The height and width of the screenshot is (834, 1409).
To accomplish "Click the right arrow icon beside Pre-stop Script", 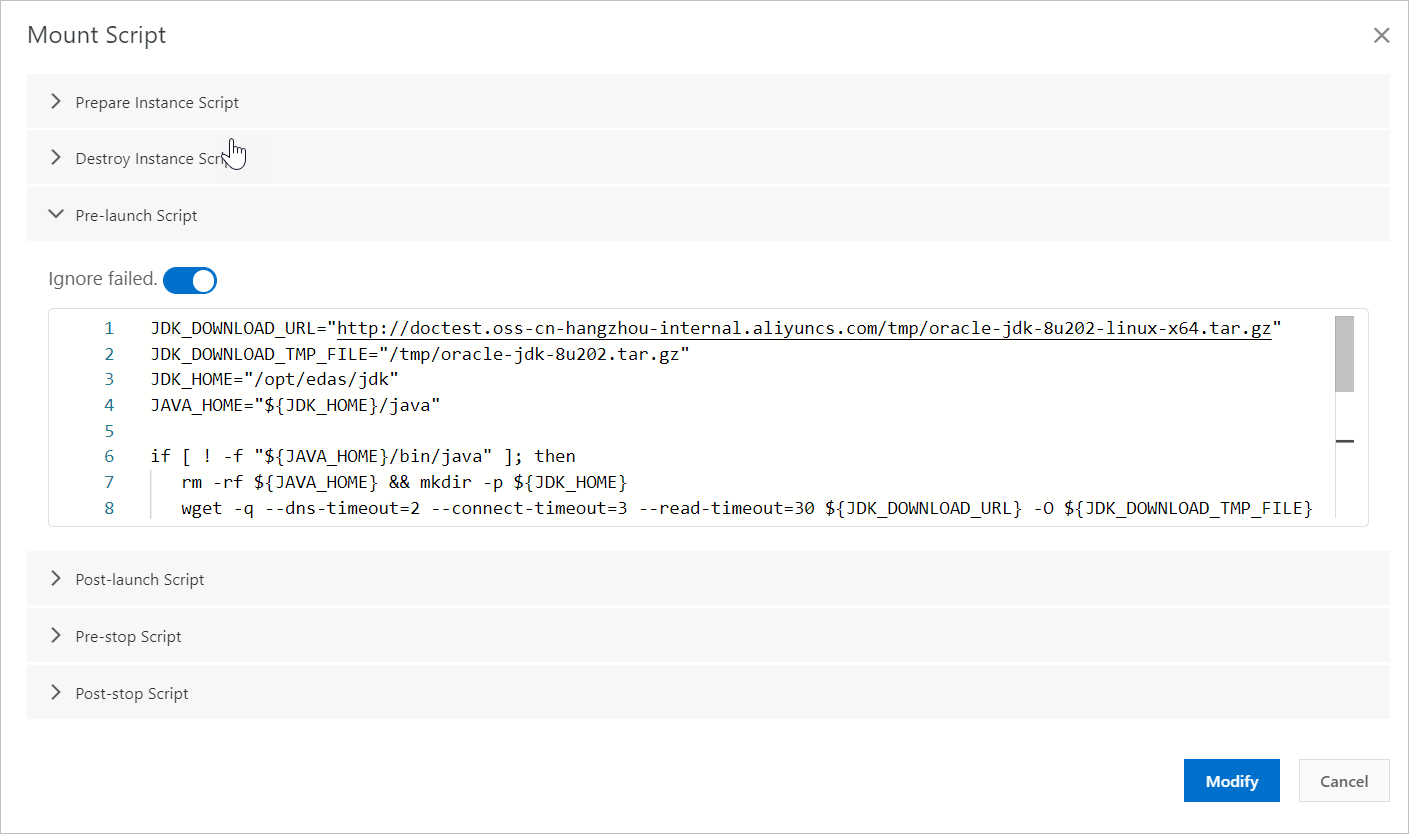I will (56, 635).
